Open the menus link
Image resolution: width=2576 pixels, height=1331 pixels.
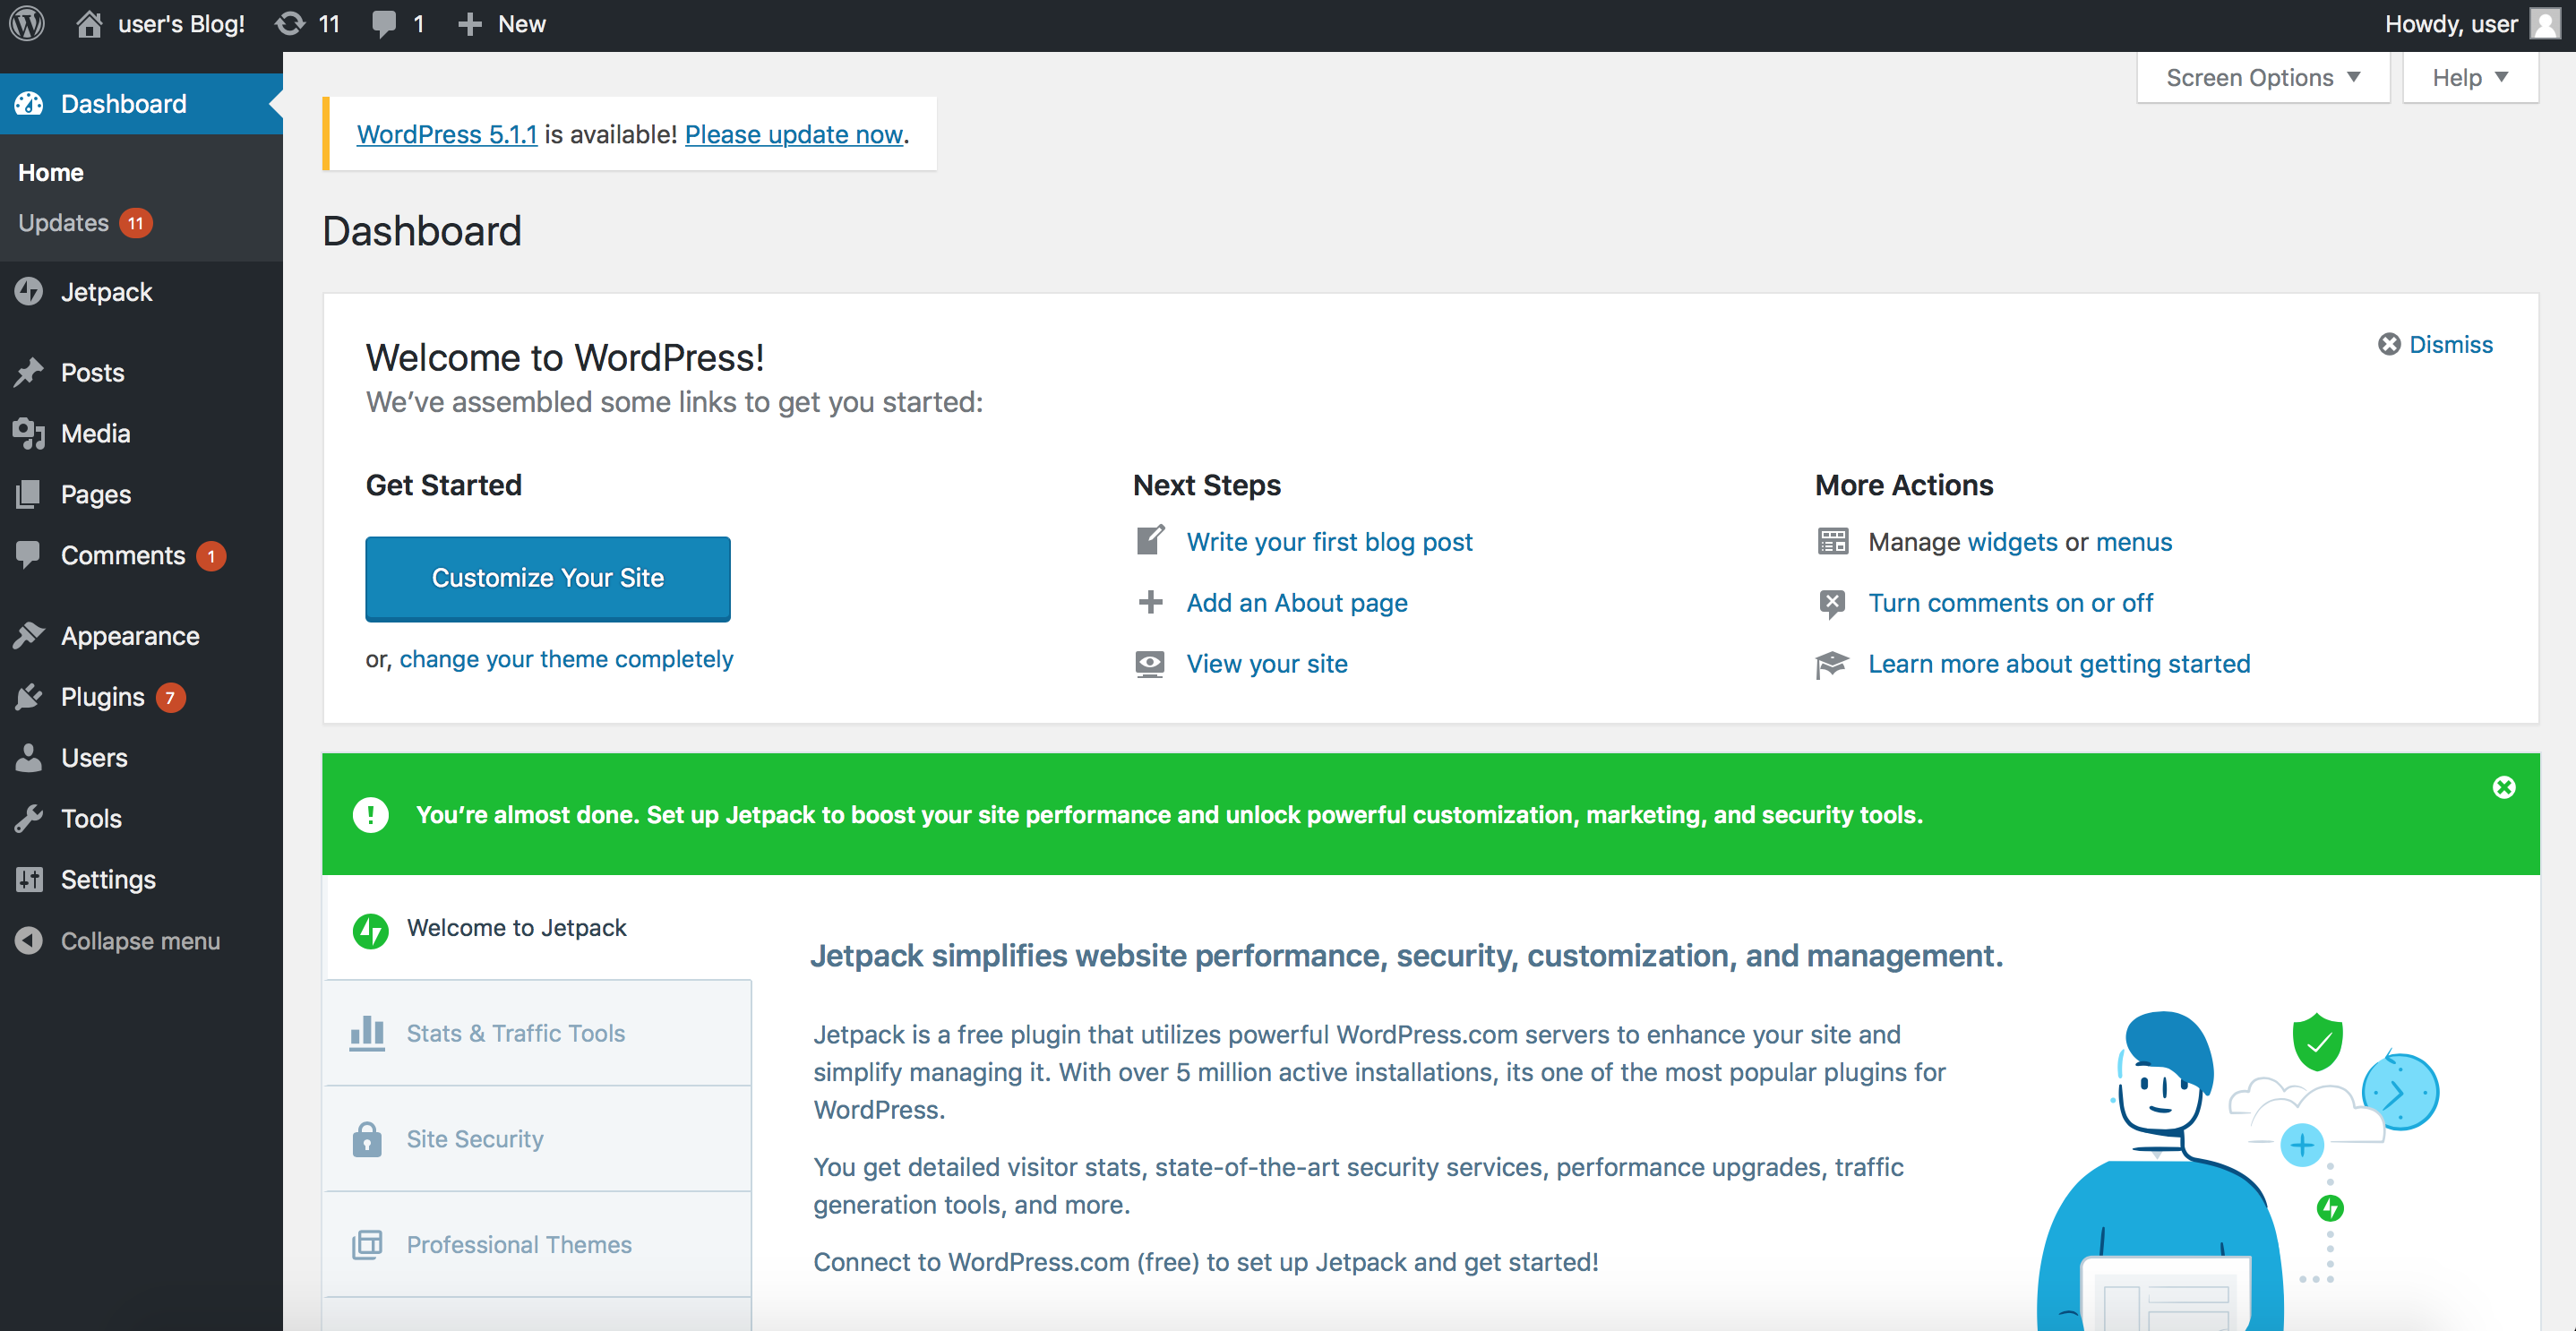tap(2134, 541)
